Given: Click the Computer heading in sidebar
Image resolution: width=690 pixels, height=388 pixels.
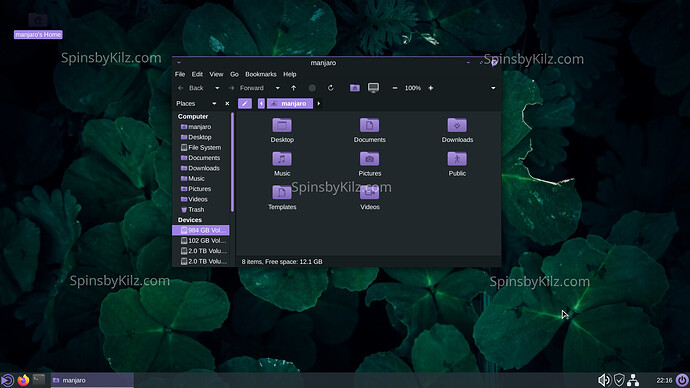Looking at the screenshot, I should tap(193, 117).
